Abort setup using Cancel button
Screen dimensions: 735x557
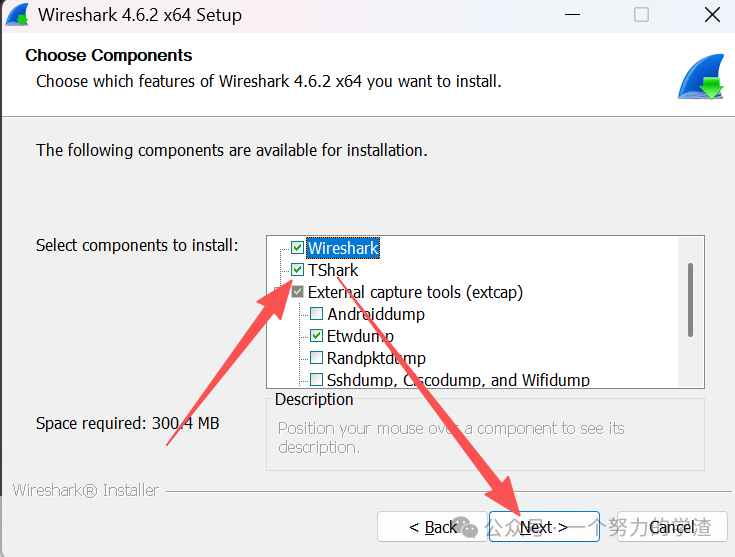(x=672, y=527)
